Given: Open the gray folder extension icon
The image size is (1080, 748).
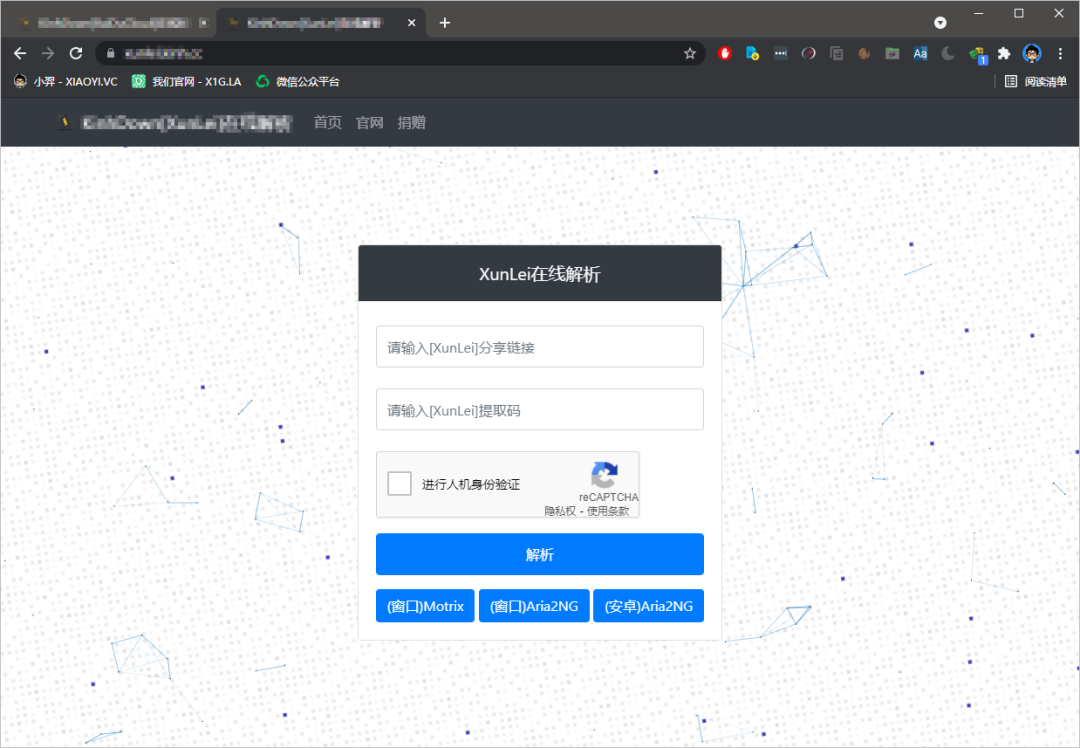Looking at the screenshot, I should pyautogui.click(x=892, y=53).
